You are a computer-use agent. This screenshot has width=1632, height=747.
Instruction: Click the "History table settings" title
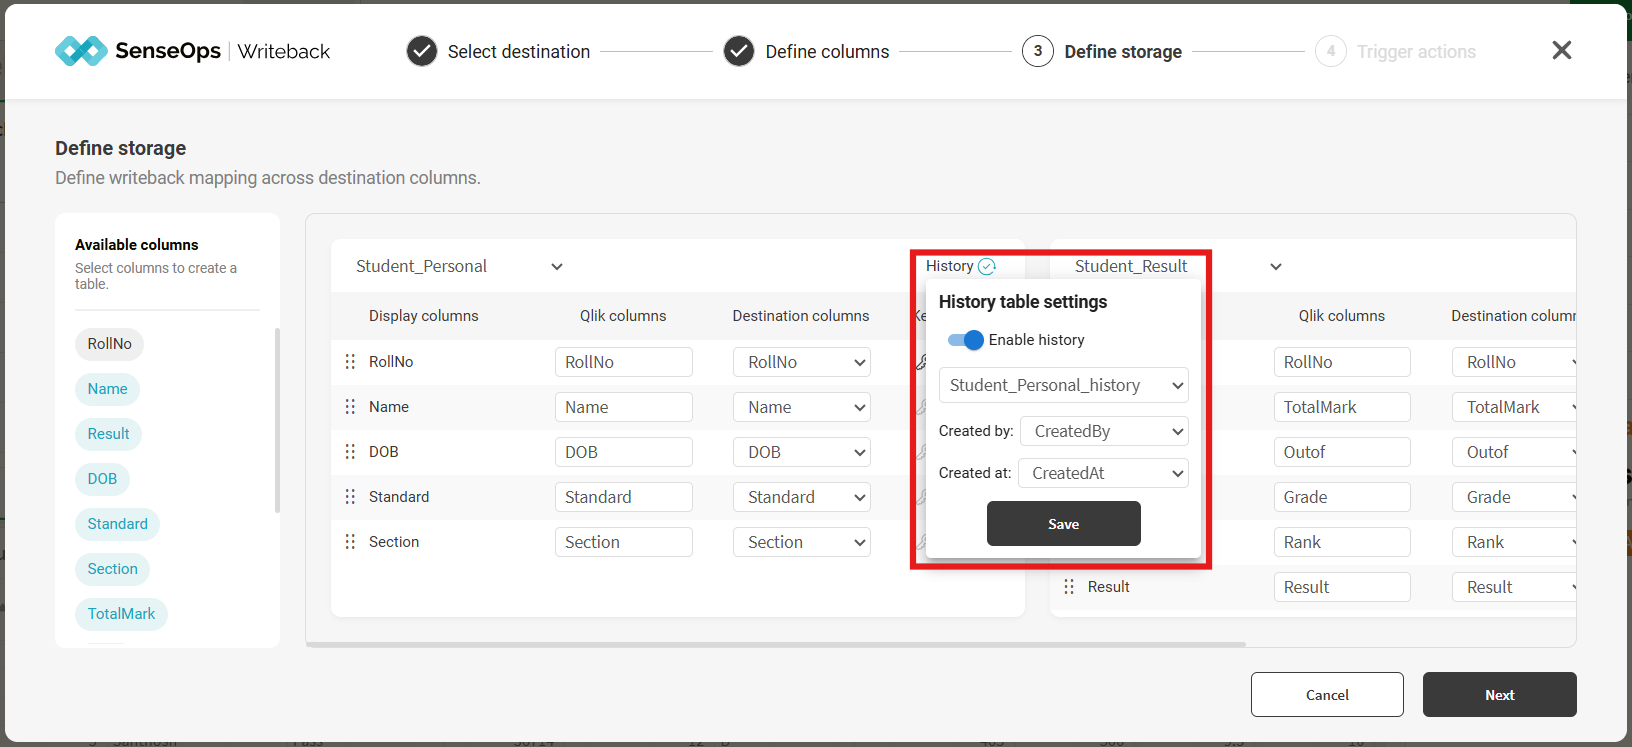point(1023,302)
